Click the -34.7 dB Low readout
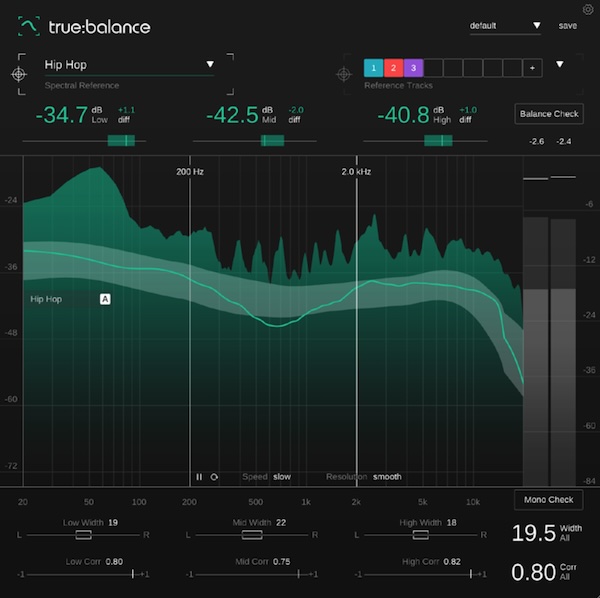The image size is (600, 598). coord(62,115)
